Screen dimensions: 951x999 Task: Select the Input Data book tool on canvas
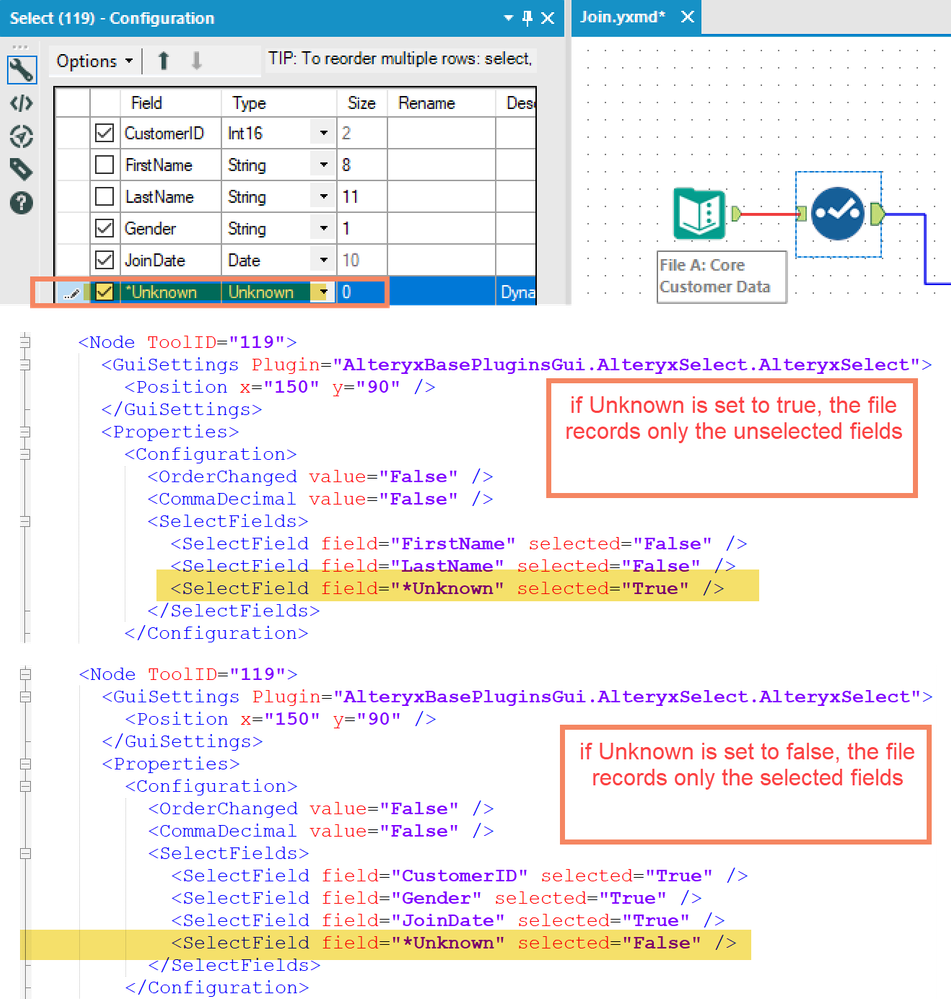coord(699,213)
